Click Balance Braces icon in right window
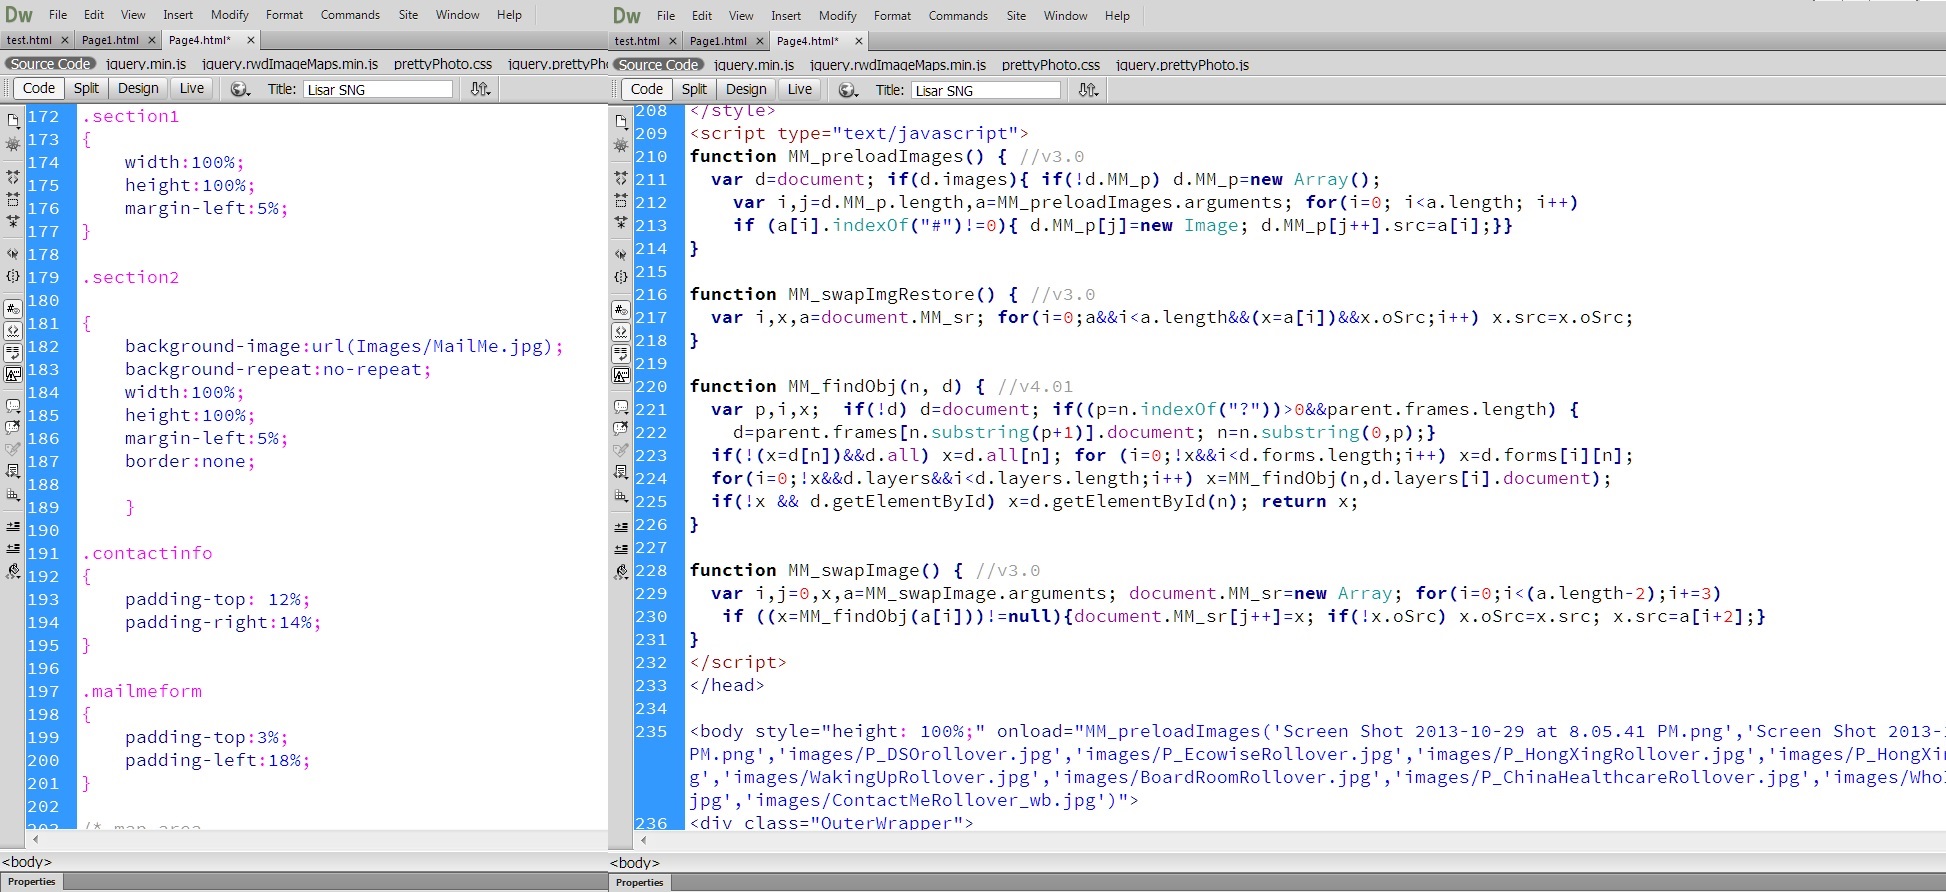This screenshot has width=1946, height=892. click(x=621, y=277)
